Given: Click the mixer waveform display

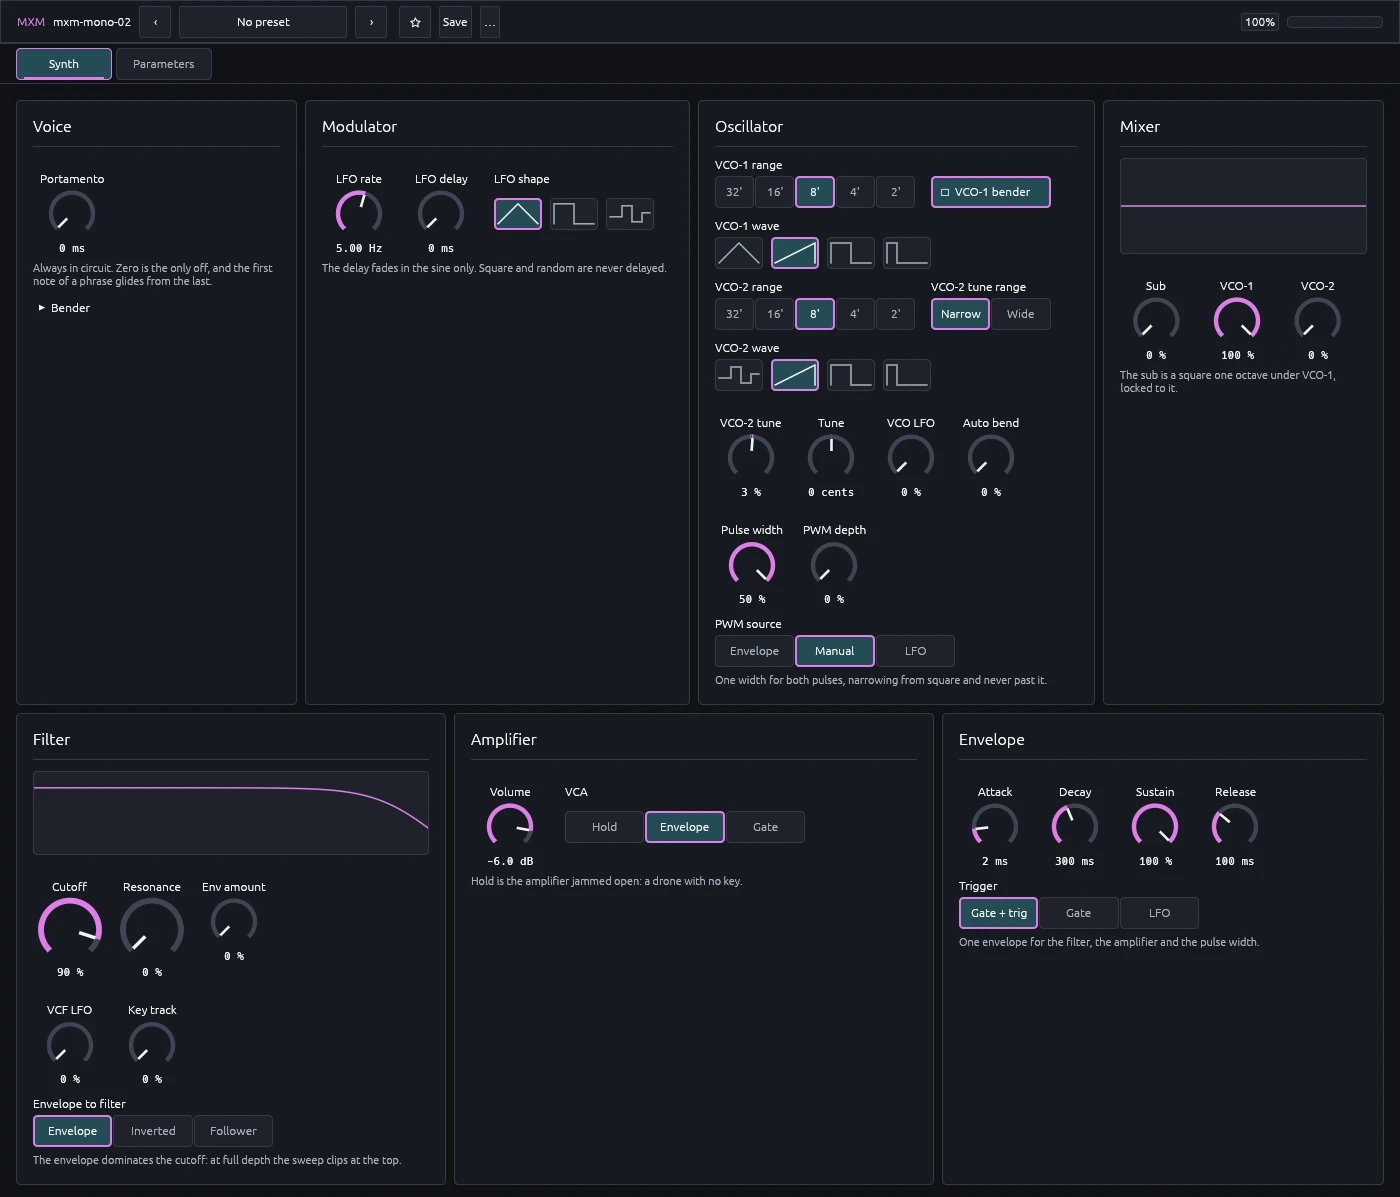Looking at the screenshot, I should [1243, 206].
